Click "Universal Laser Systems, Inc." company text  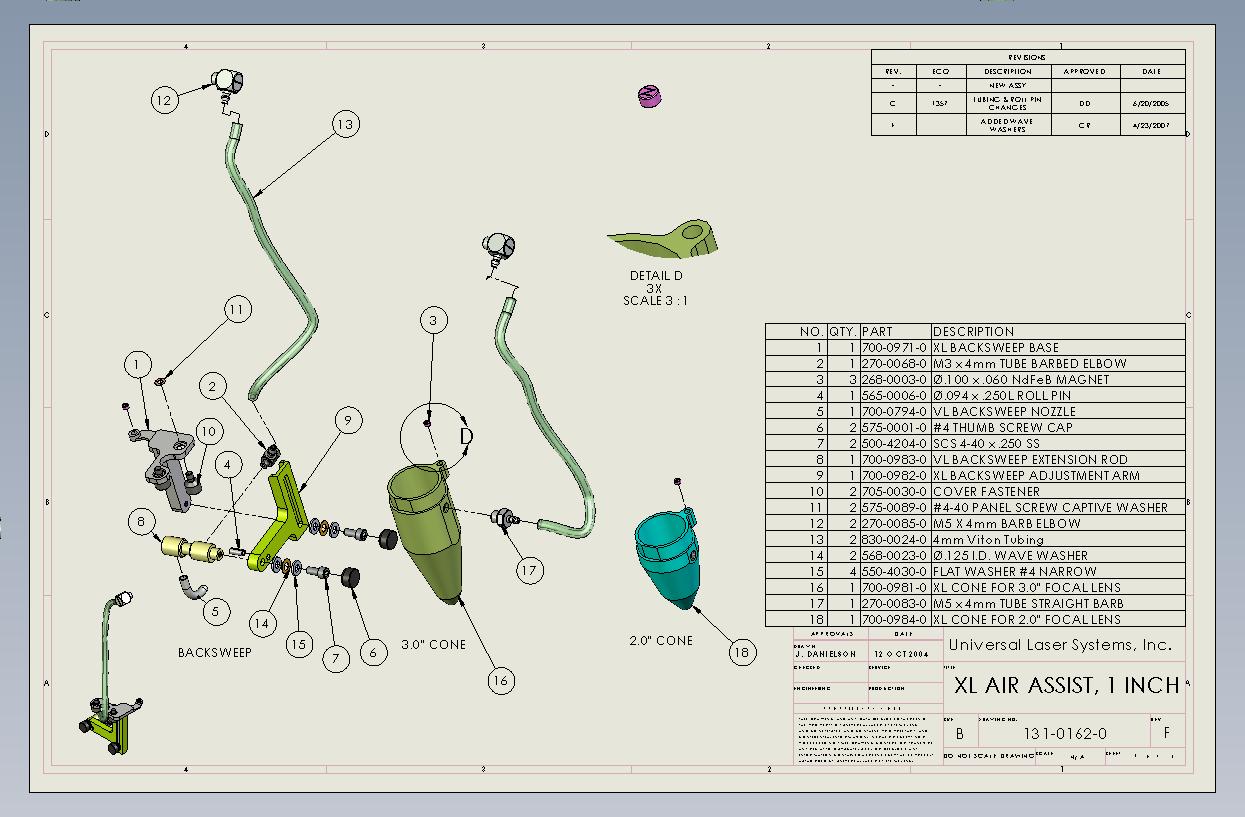click(x=1059, y=645)
